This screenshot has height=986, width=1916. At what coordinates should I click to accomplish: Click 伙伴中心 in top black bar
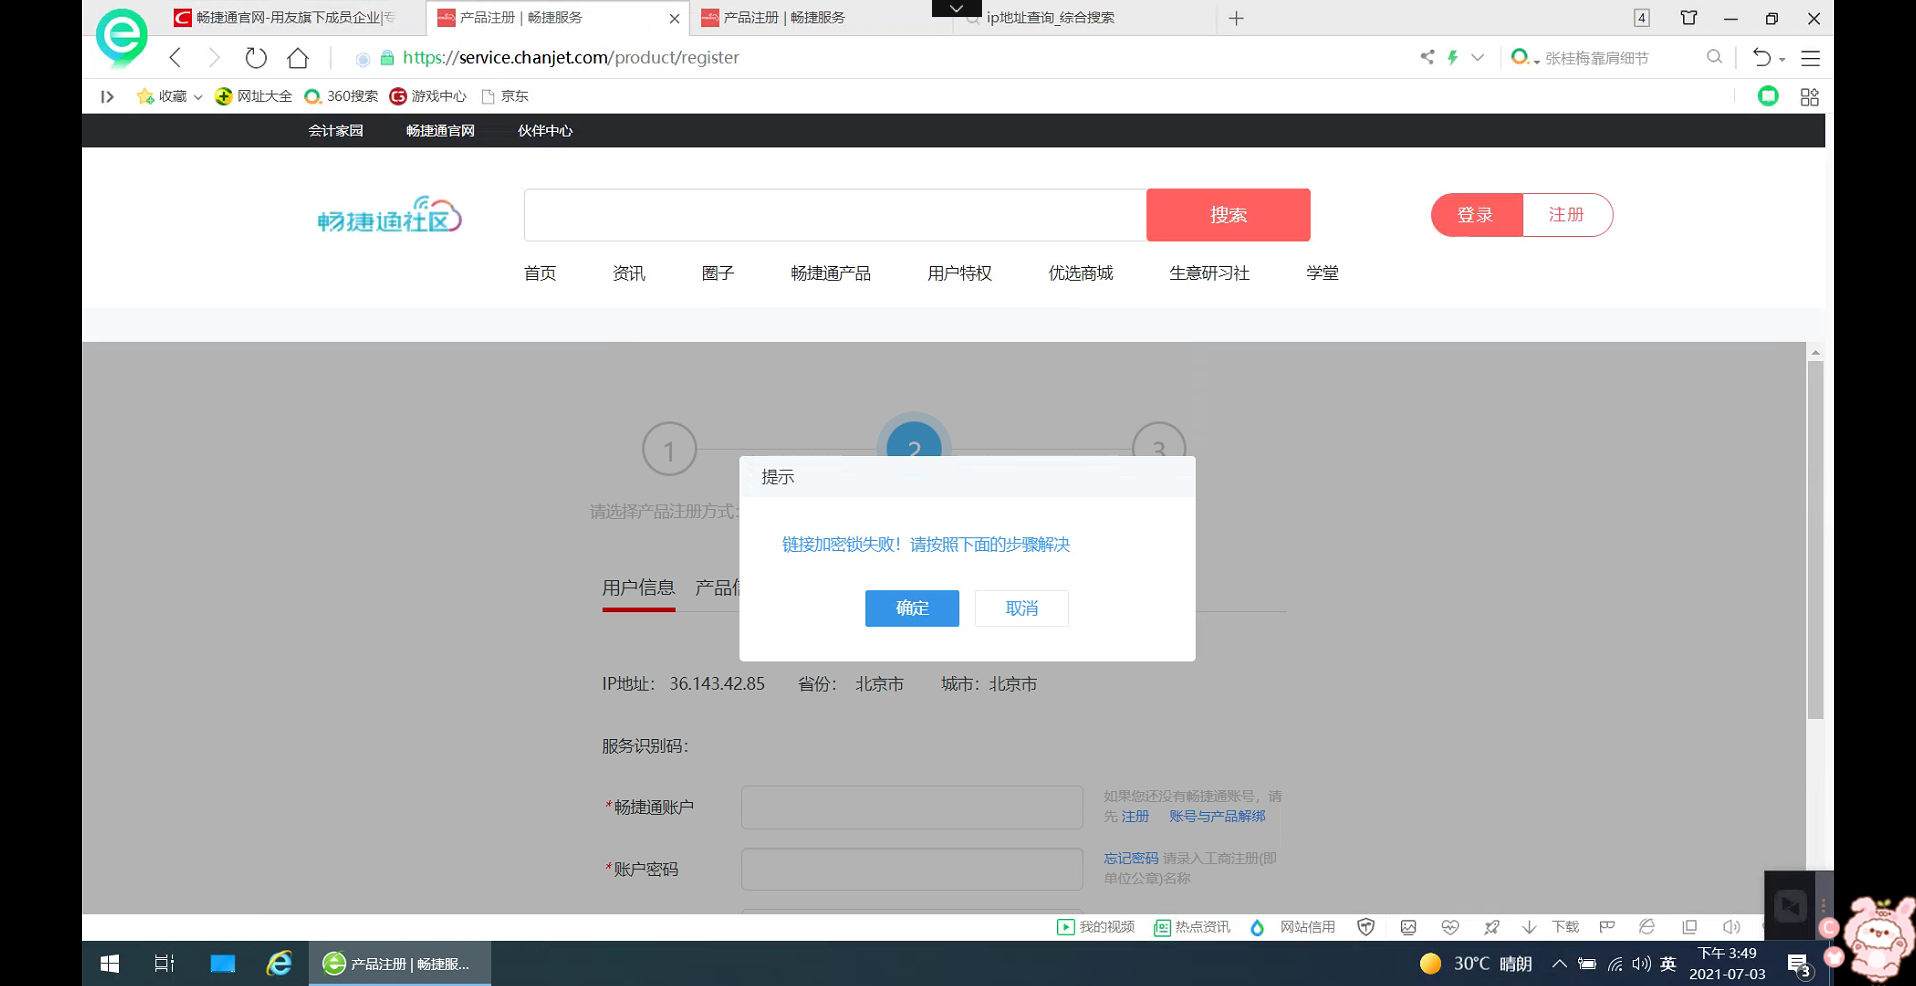(x=545, y=131)
